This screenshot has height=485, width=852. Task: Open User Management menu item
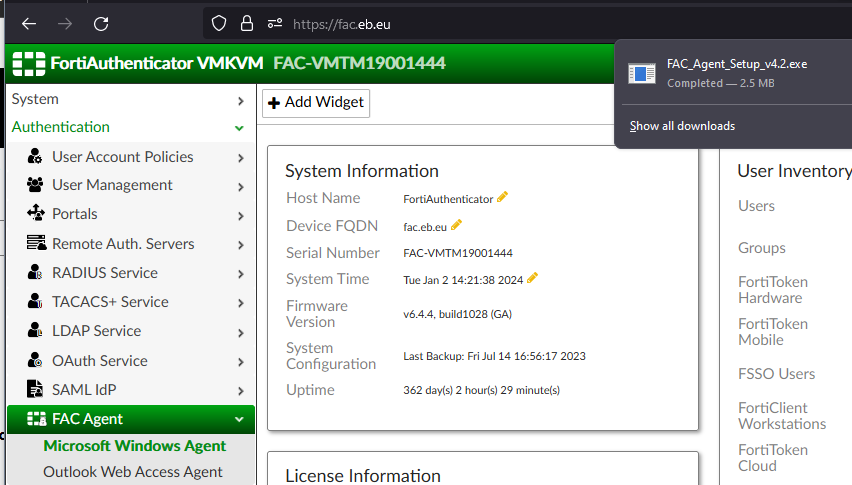click(112, 185)
